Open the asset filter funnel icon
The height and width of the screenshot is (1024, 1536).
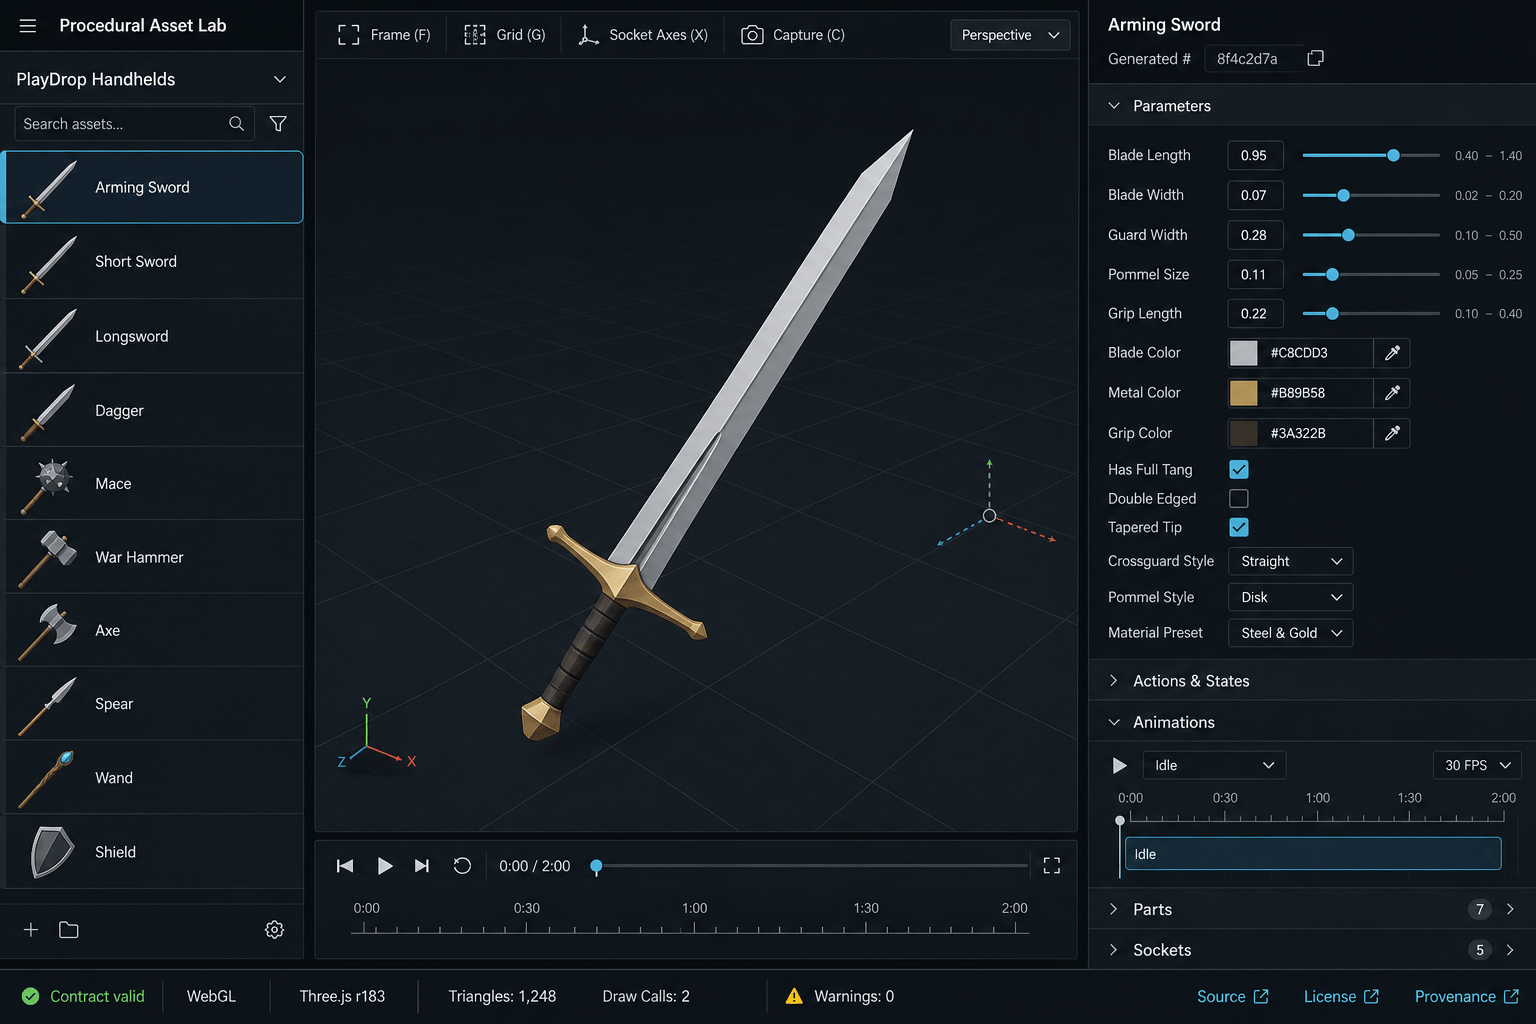coord(278,124)
